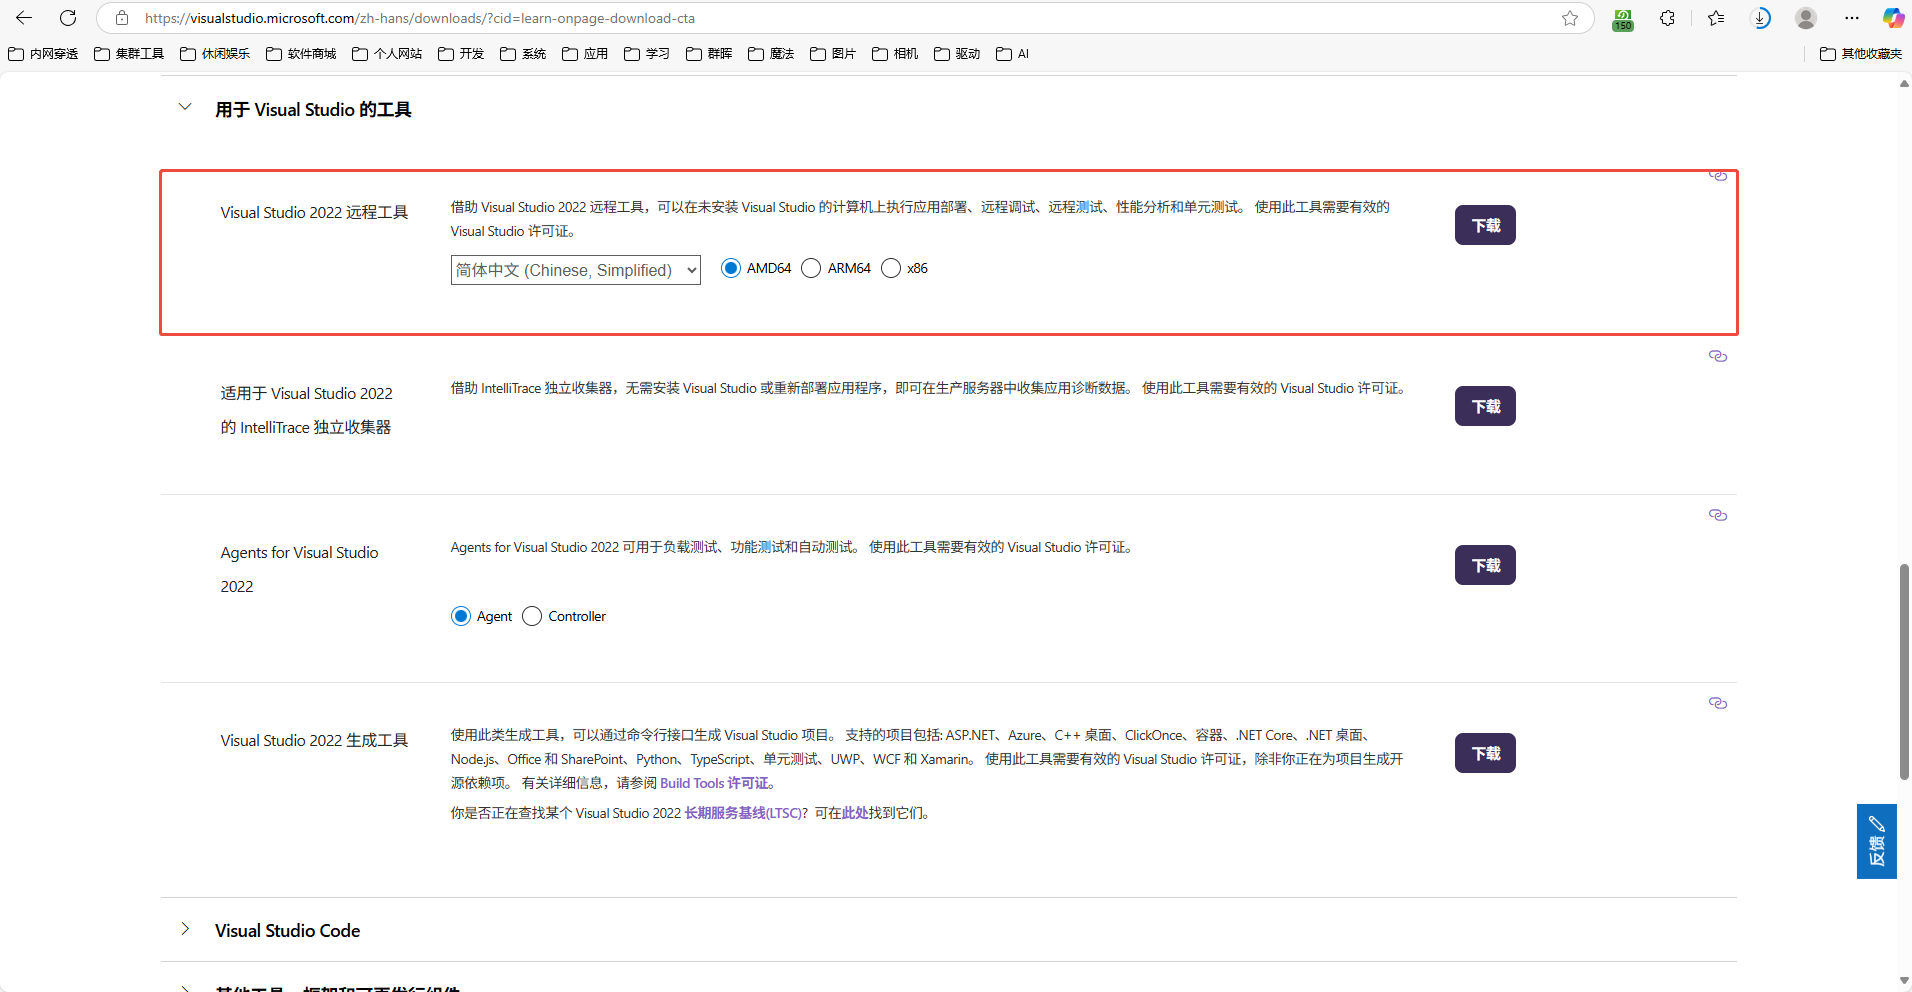Reload the page with the refresh icon

pyautogui.click(x=68, y=18)
